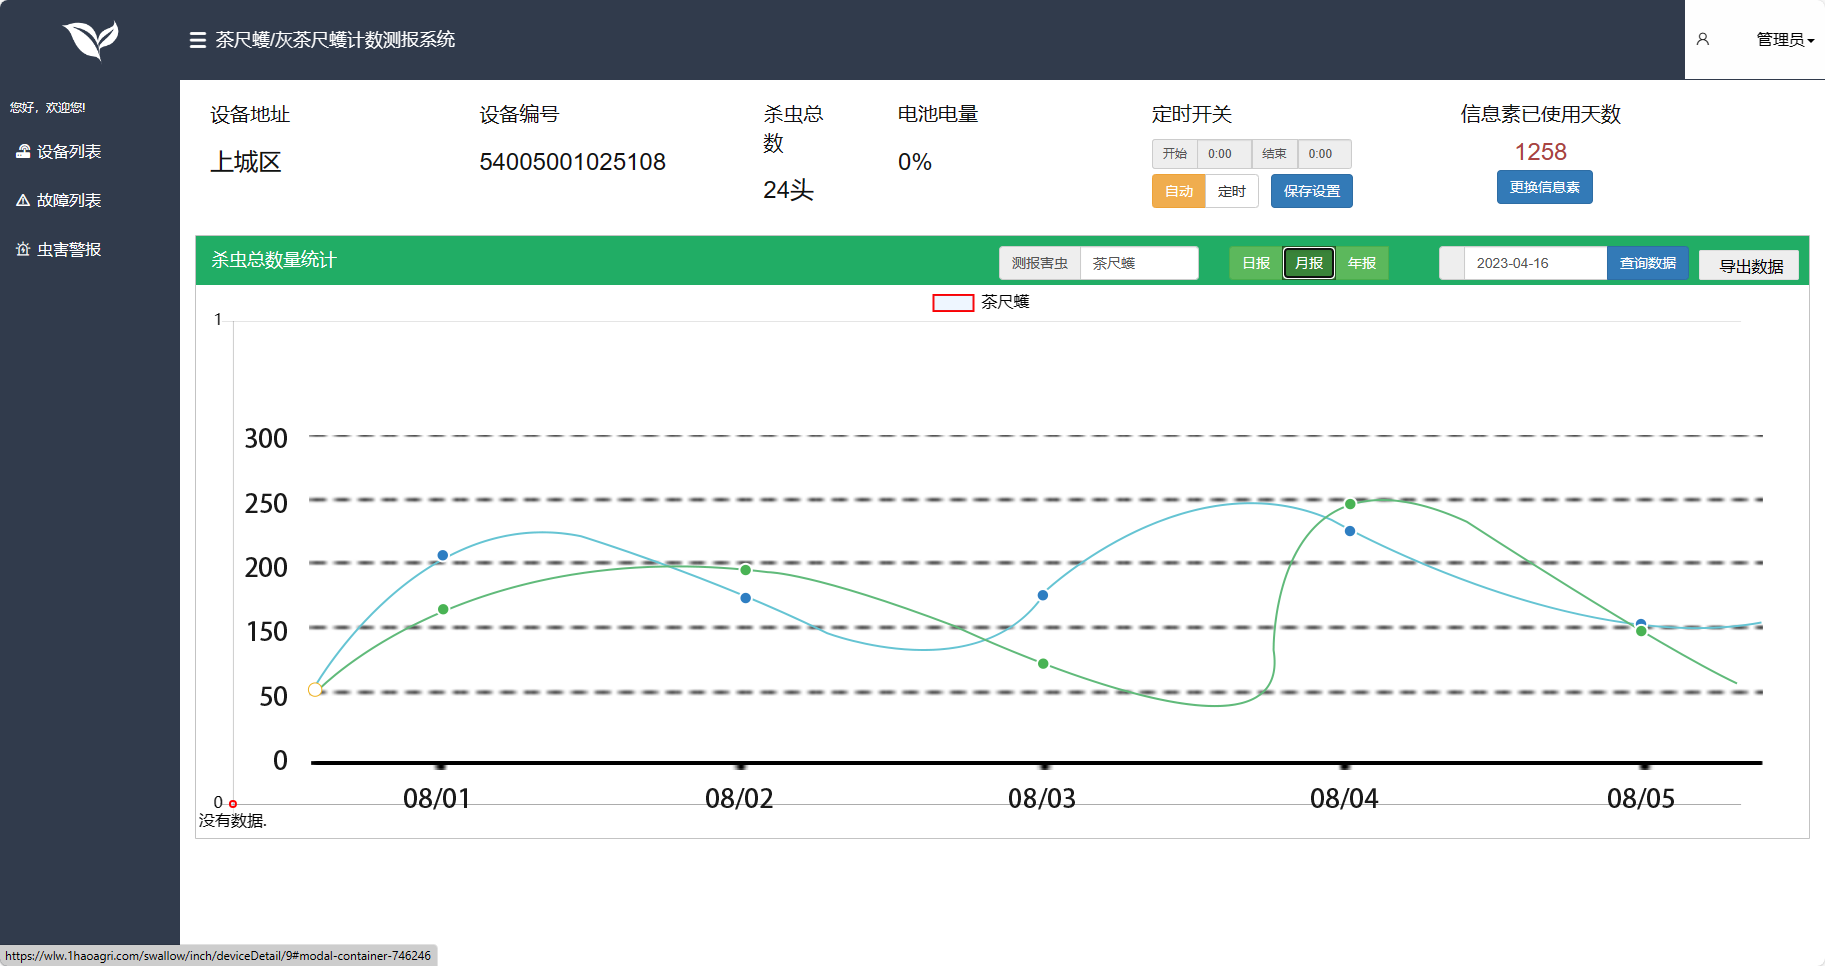Click the user profile icon

(1703, 39)
